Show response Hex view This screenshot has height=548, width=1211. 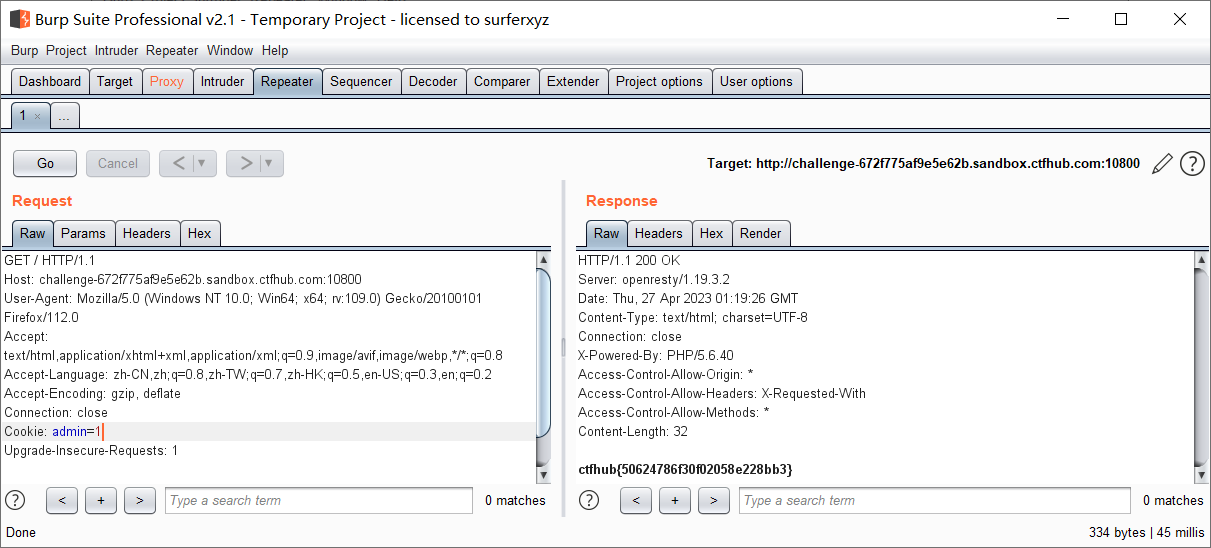pos(711,233)
